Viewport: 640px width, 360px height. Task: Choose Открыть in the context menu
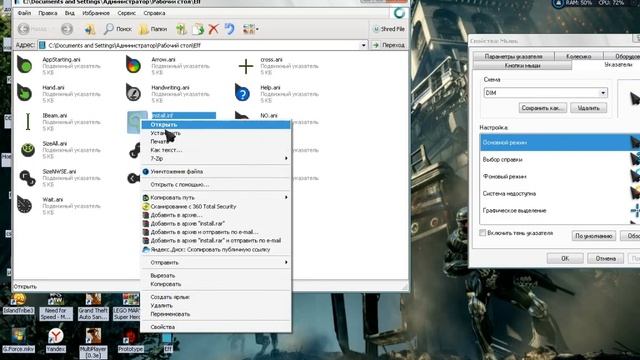coord(216,124)
